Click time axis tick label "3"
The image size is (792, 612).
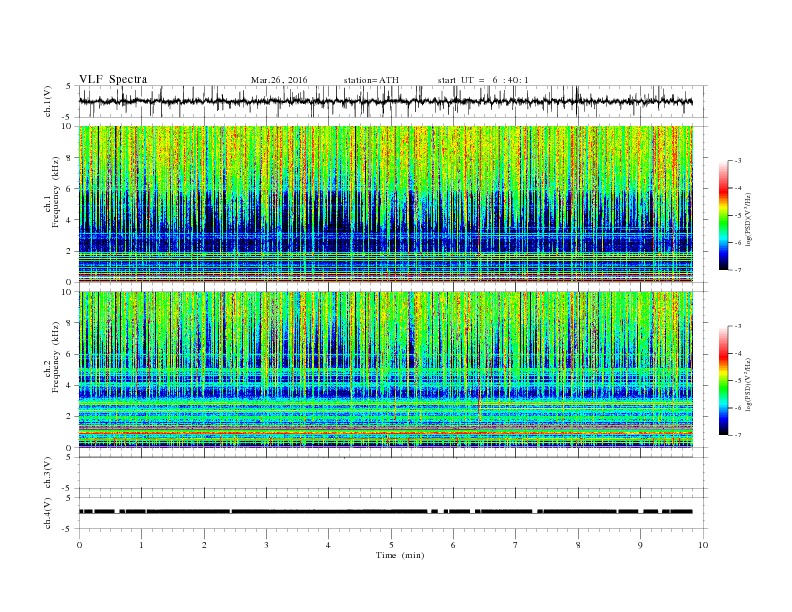pyautogui.click(x=266, y=545)
